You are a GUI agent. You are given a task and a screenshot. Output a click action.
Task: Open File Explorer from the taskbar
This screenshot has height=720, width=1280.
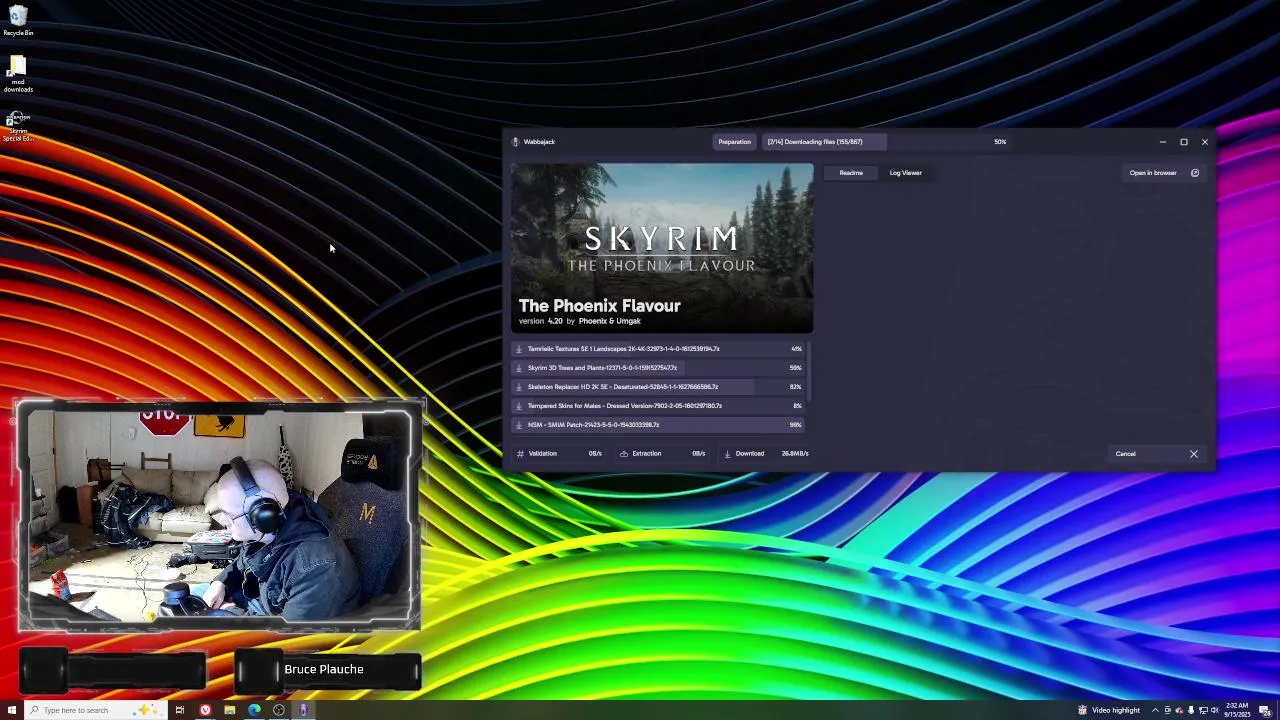(230, 710)
